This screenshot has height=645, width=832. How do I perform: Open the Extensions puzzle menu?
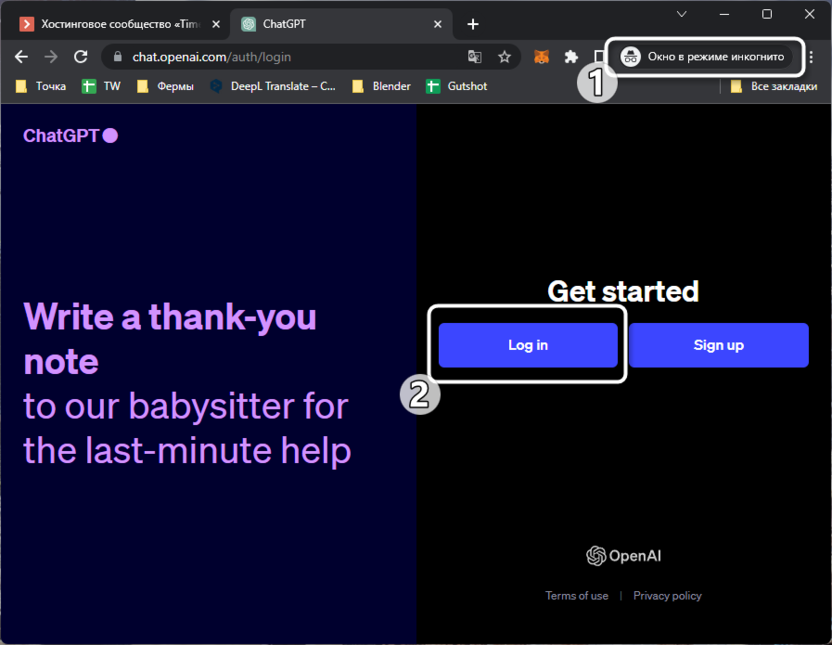point(571,57)
